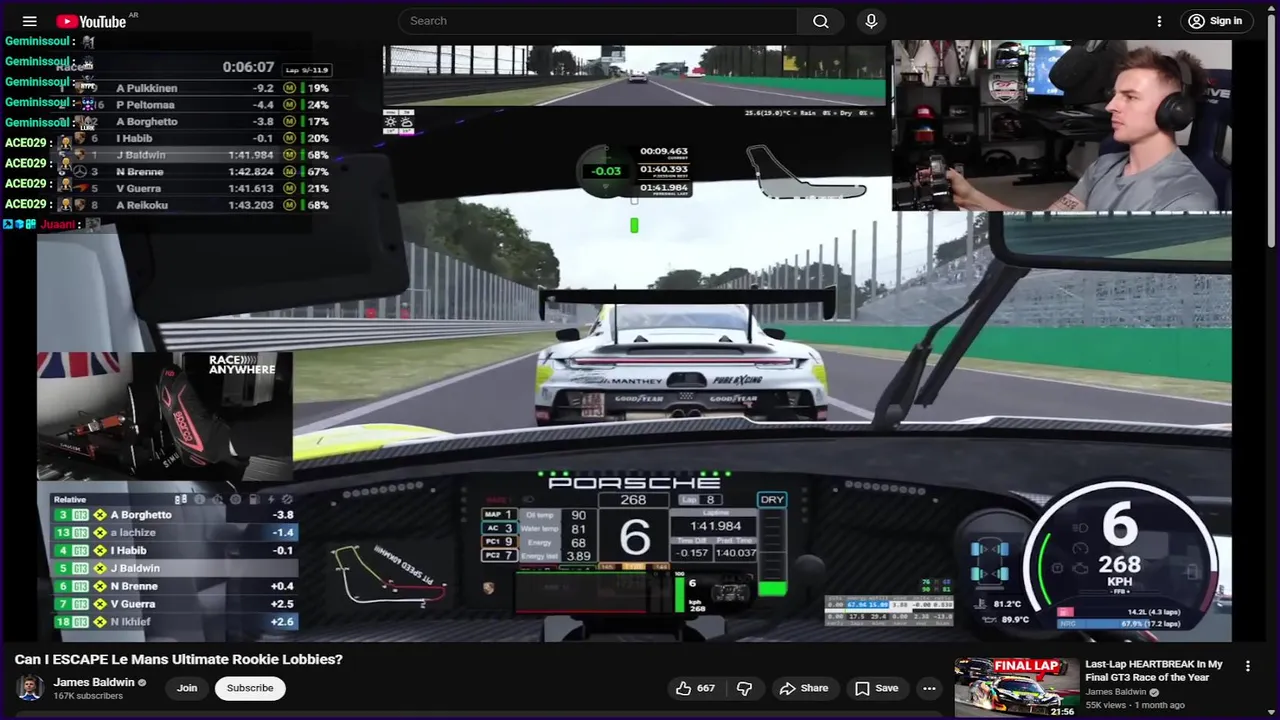Like the video with thumbs up

click(x=694, y=688)
